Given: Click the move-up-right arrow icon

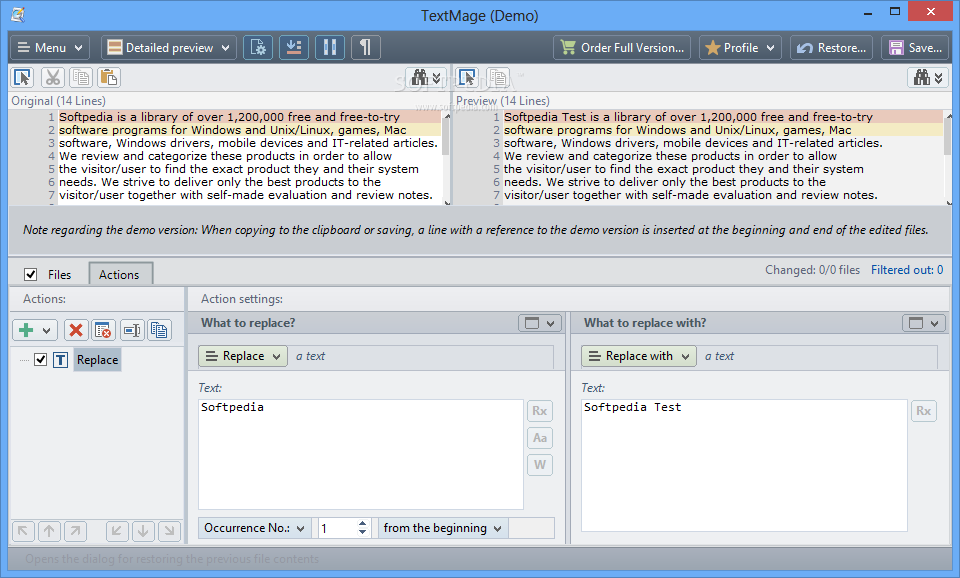Looking at the screenshot, I should (x=76, y=531).
